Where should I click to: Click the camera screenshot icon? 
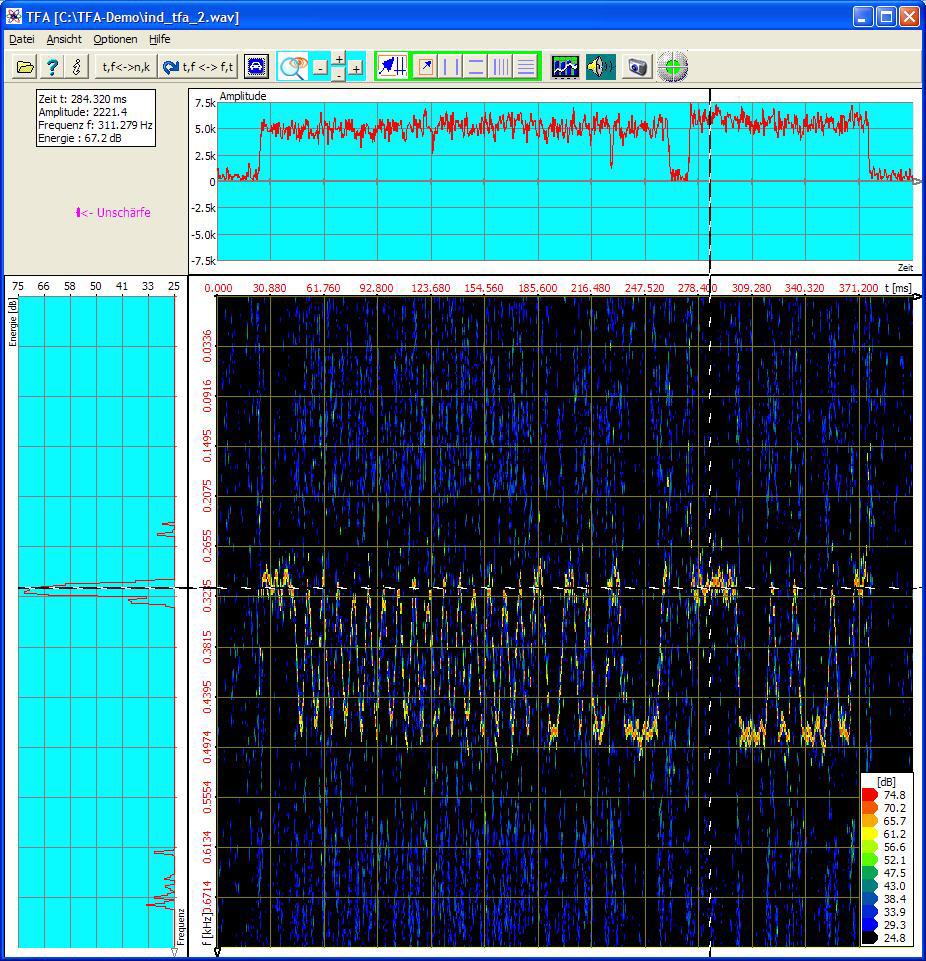click(638, 67)
